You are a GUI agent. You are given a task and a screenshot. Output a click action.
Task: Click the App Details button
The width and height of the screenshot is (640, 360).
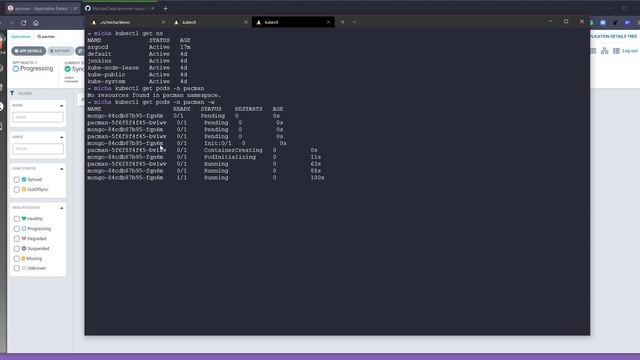click(x=29, y=51)
